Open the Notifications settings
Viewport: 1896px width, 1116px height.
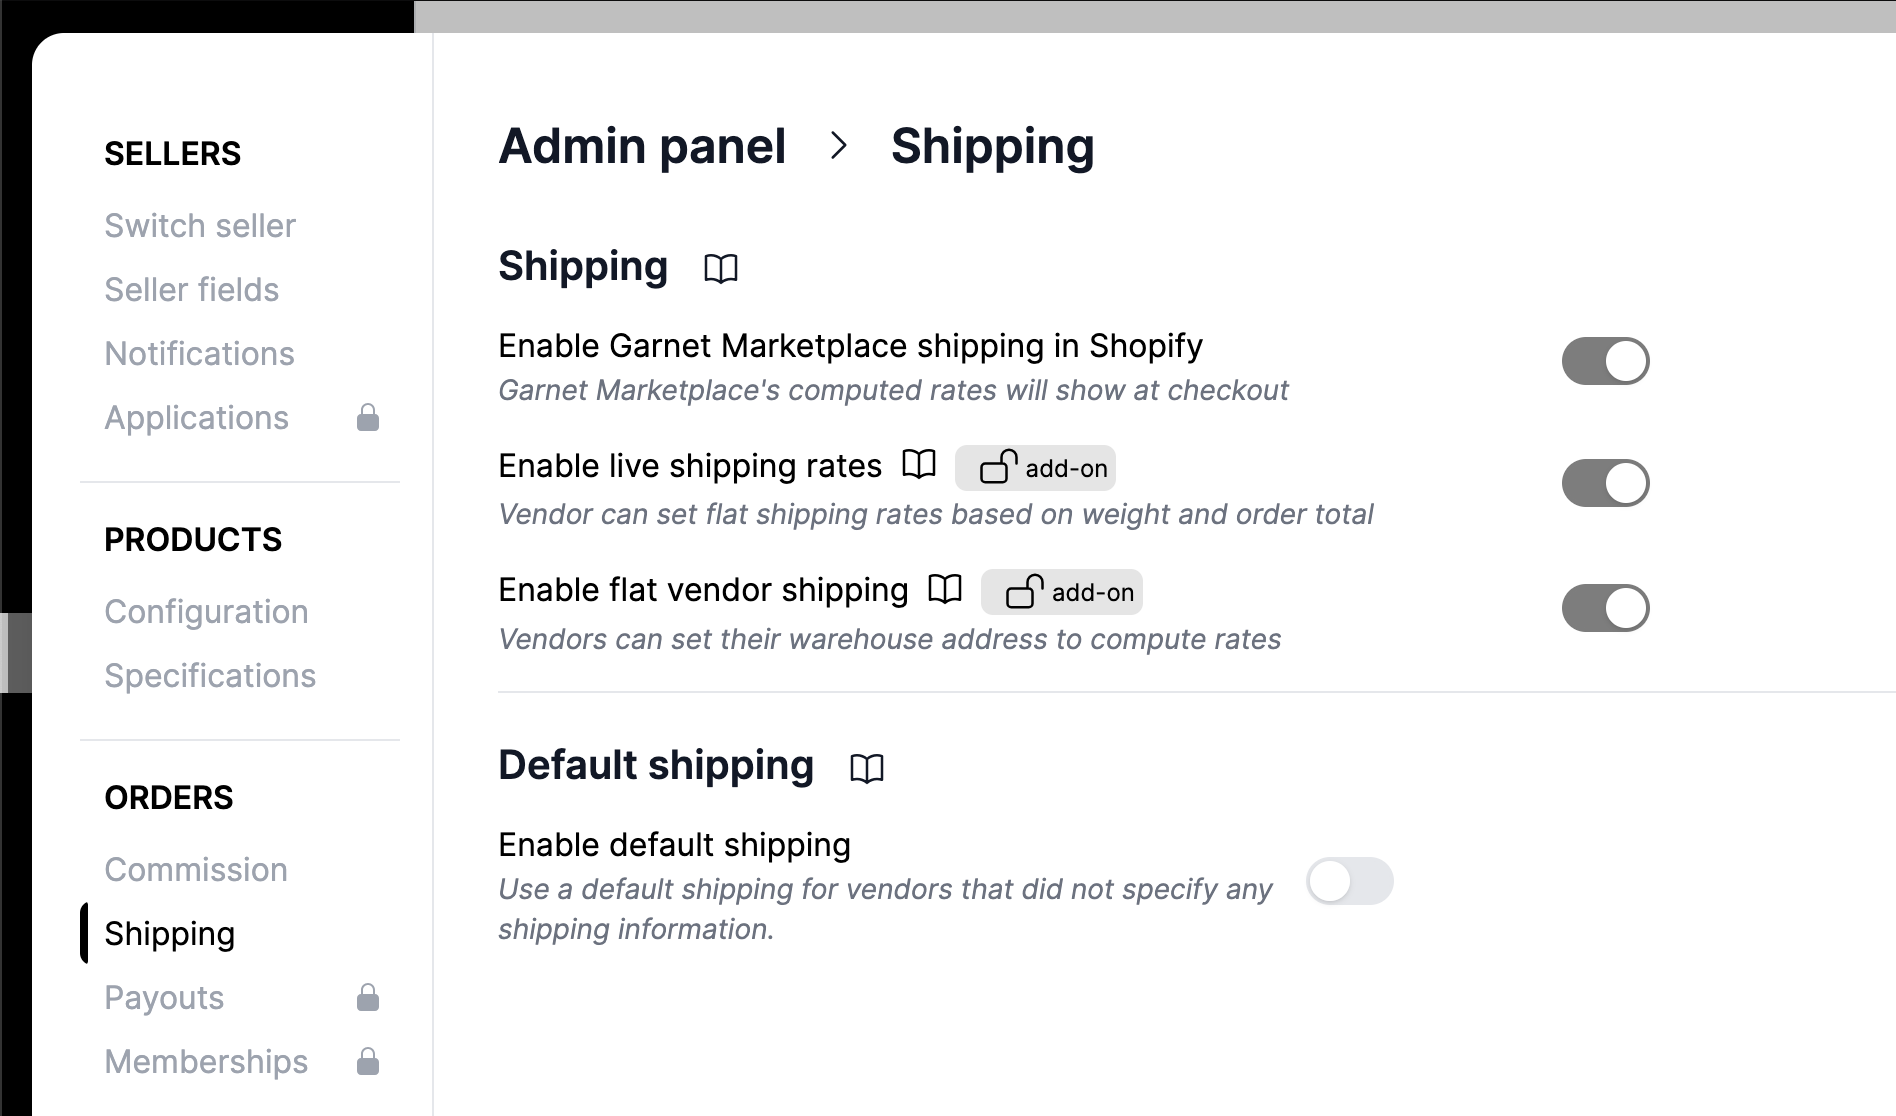(199, 353)
